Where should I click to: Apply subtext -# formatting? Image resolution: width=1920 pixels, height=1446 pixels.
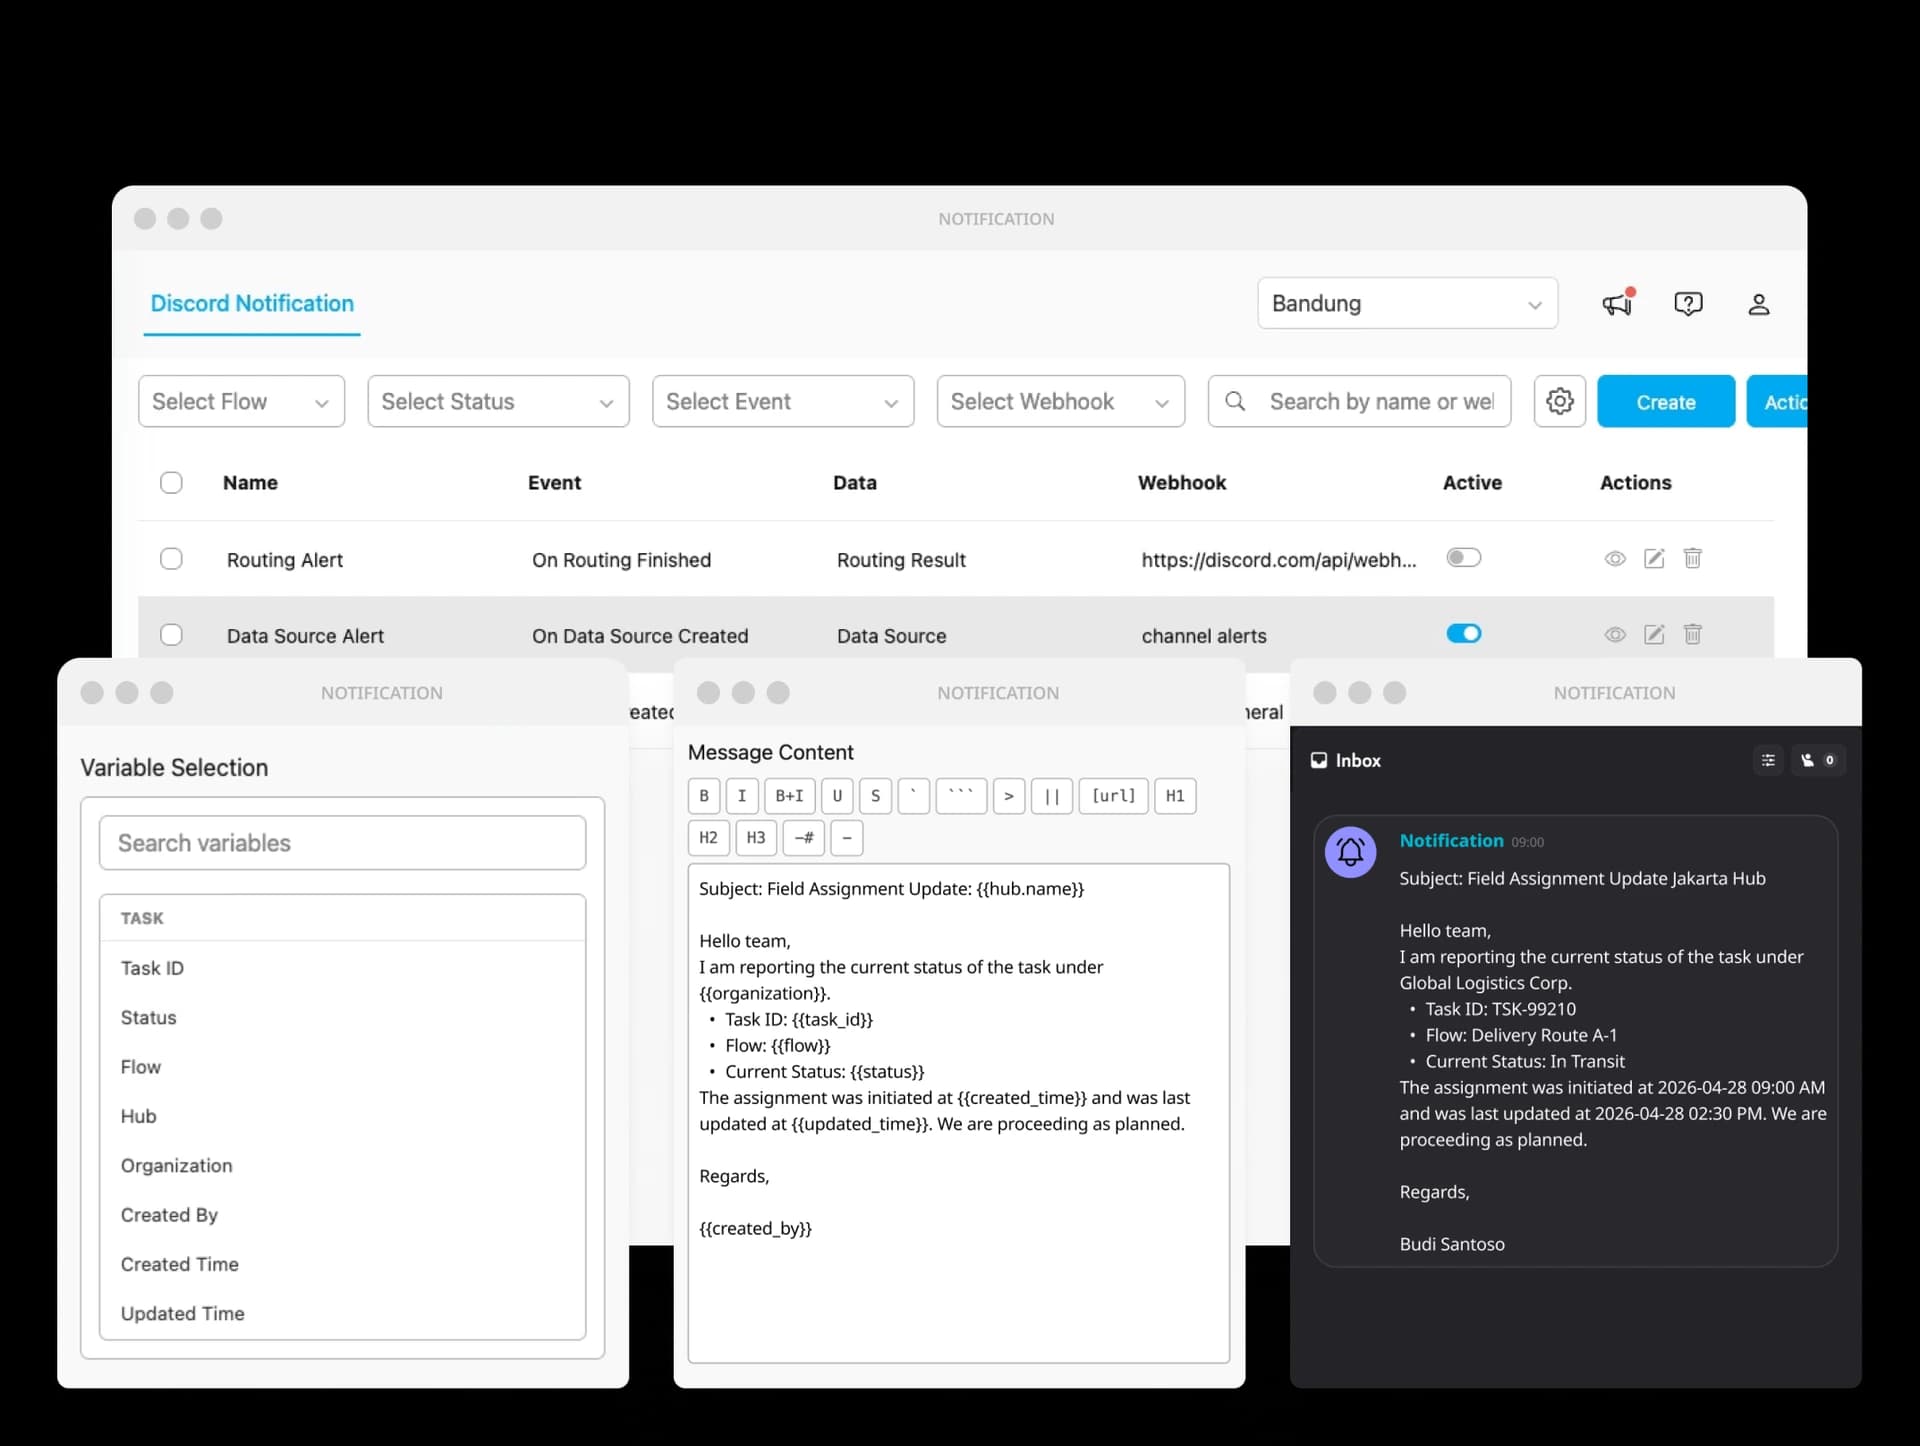(x=804, y=838)
